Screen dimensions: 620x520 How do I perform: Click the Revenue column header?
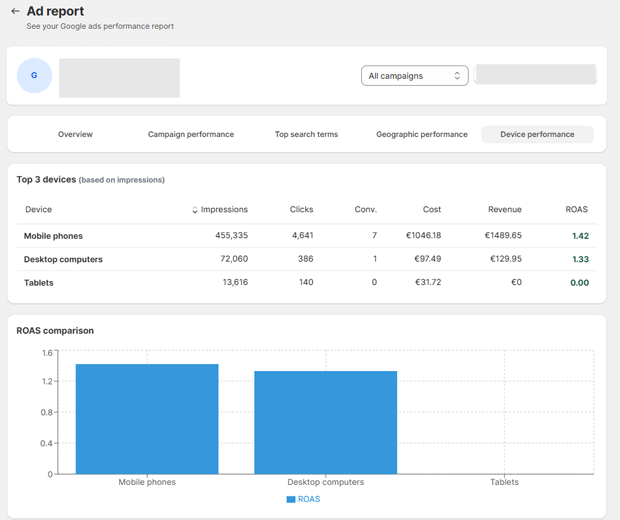tap(504, 210)
